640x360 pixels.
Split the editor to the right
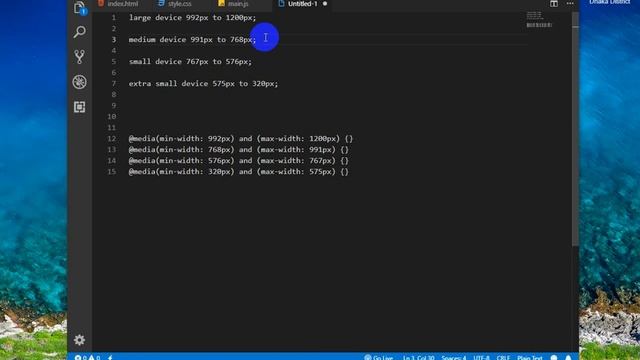[x=553, y=4]
